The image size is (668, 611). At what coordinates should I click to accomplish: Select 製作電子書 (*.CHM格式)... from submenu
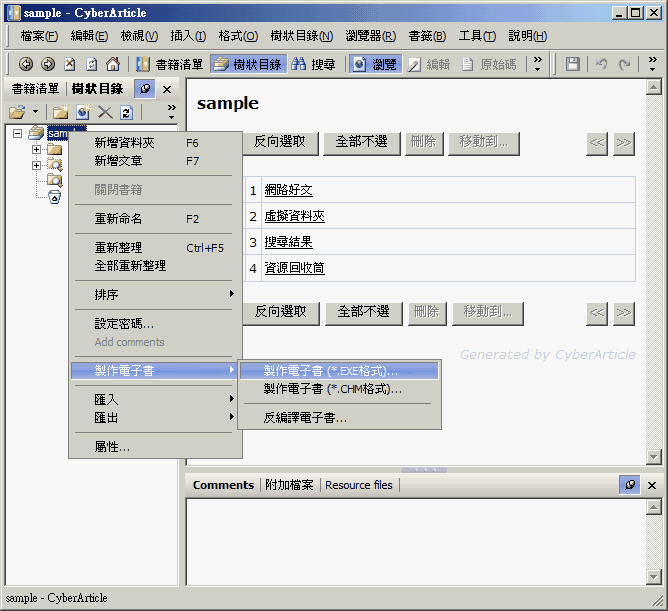pos(332,389)
